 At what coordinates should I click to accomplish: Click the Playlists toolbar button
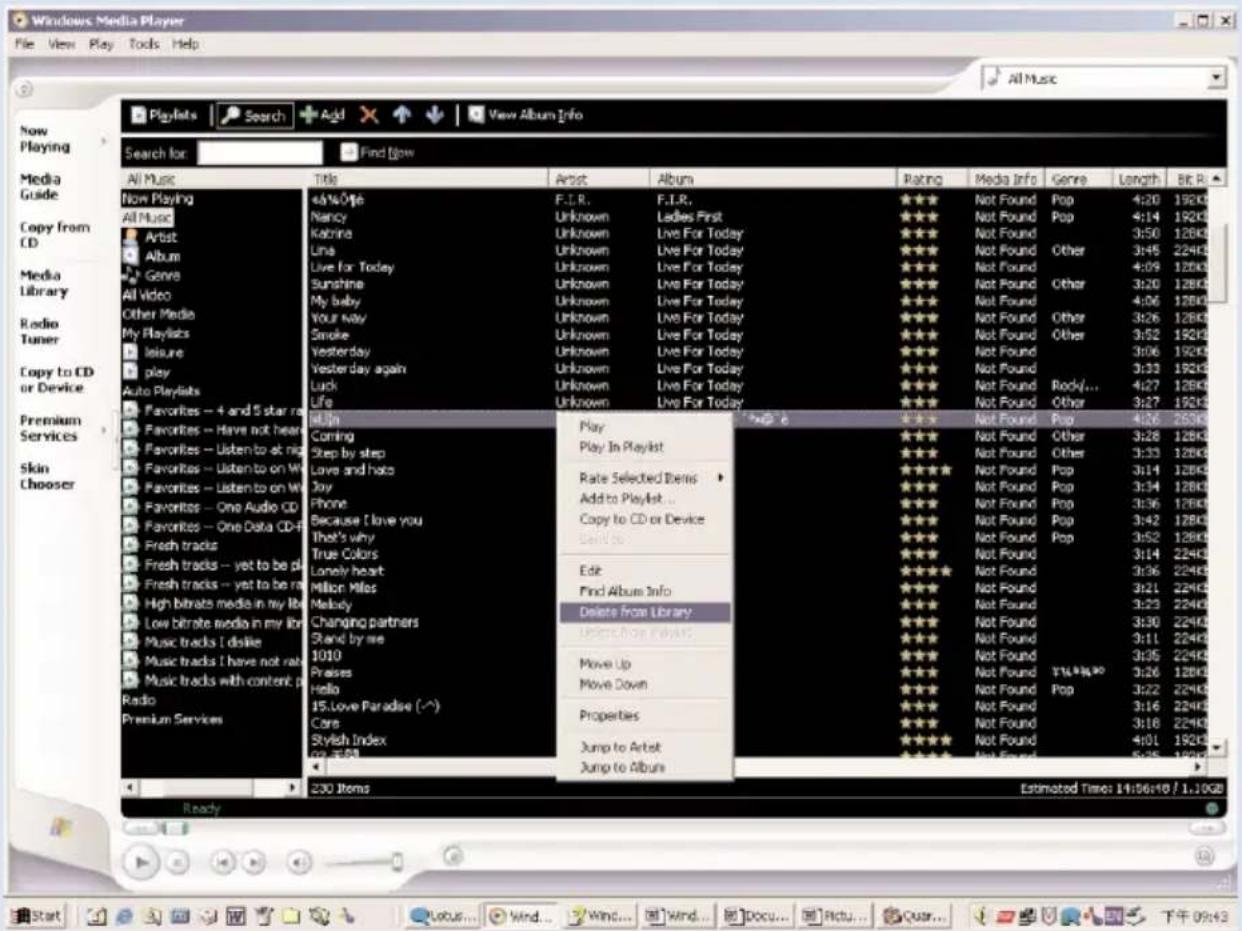tap(166, 116)
